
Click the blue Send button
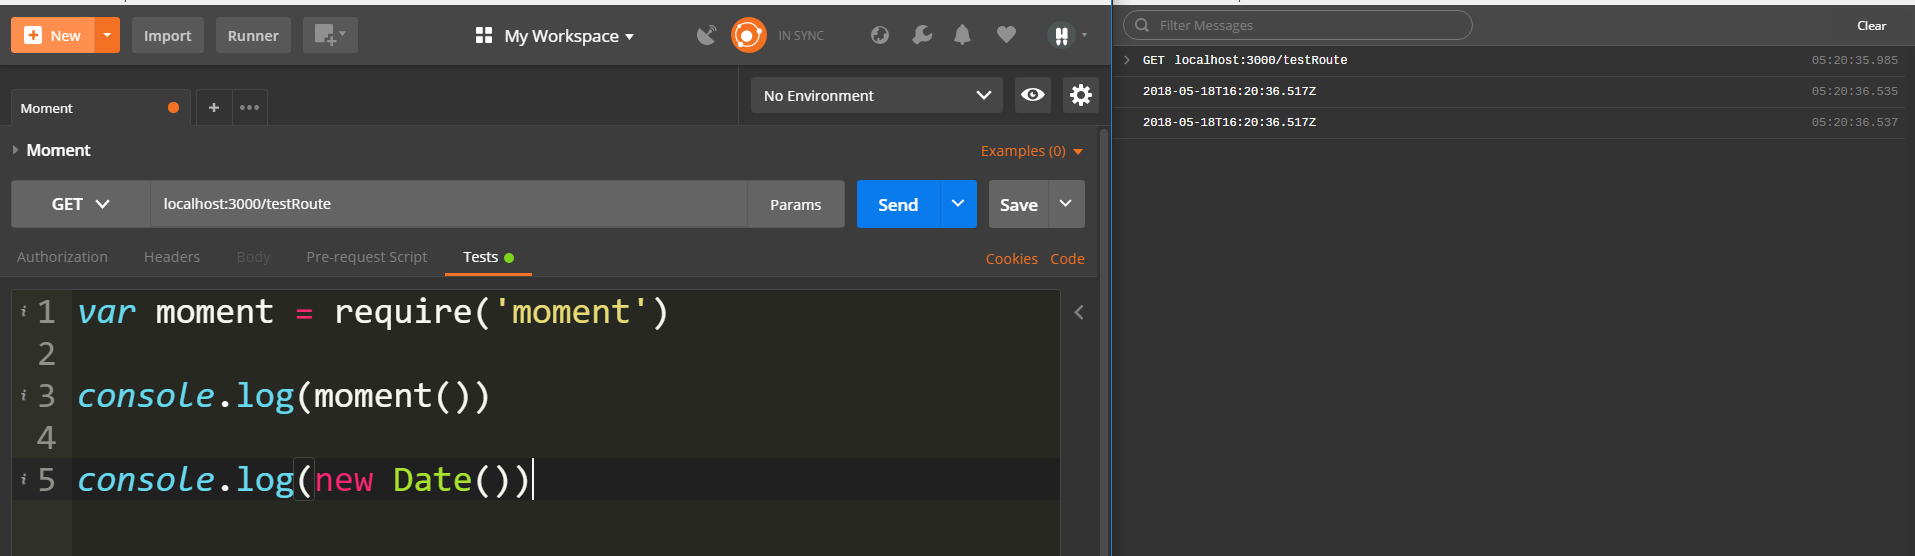click(x=897, y=204)
